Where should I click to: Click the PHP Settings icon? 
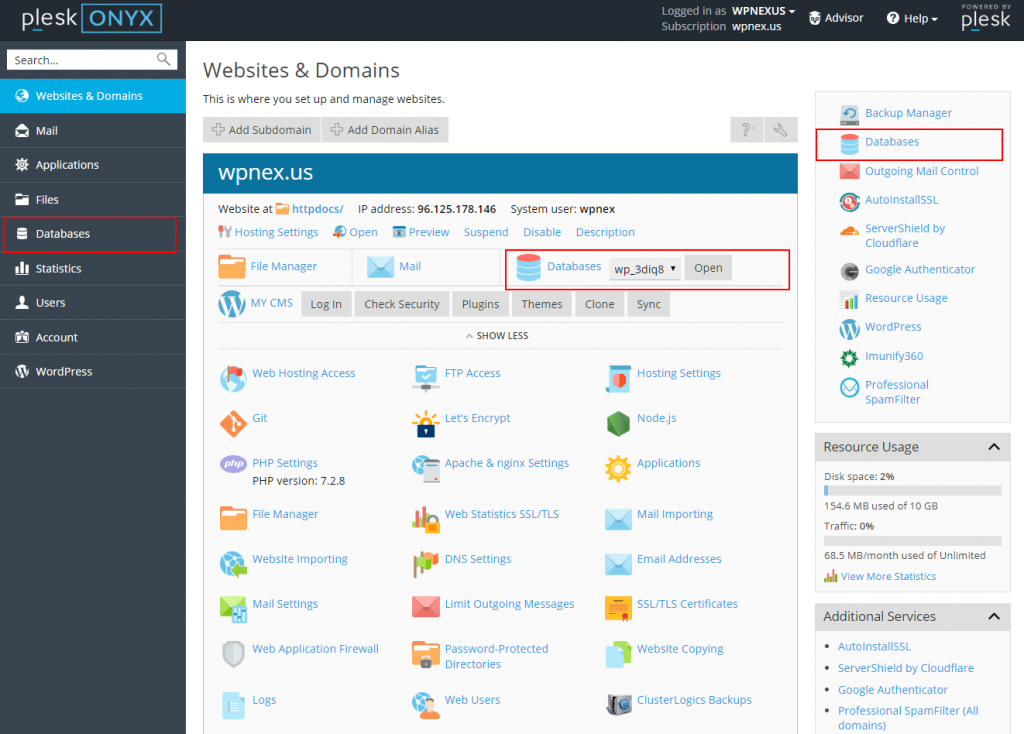(232, 464)
